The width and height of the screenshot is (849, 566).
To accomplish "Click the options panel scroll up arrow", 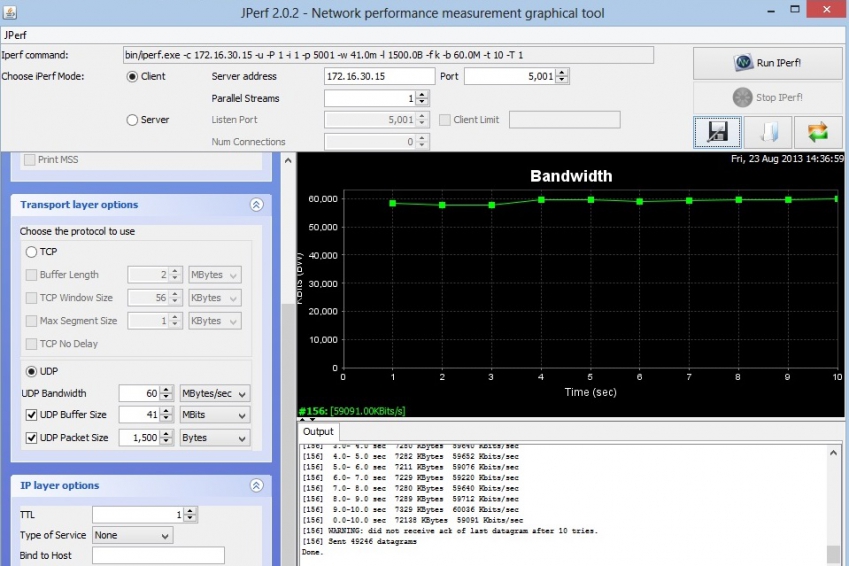I will [x=288, y=160].
